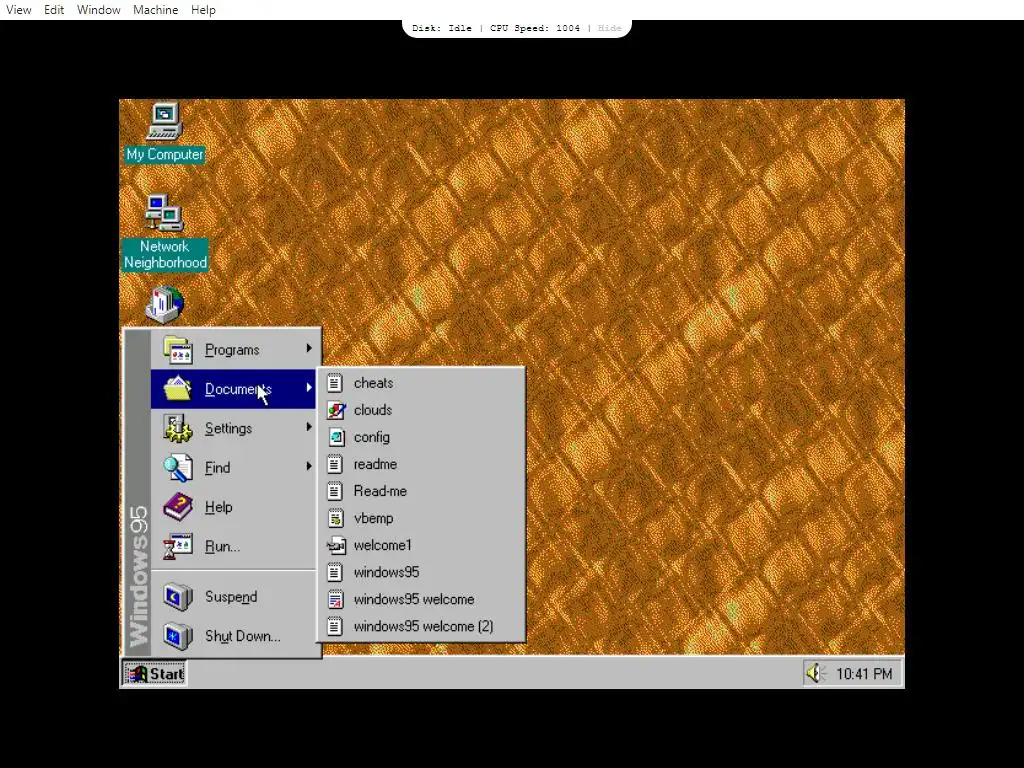Open the windows95 welcome document
The height and width of the screenshot is (768, 1024).
tap(421, 600)
